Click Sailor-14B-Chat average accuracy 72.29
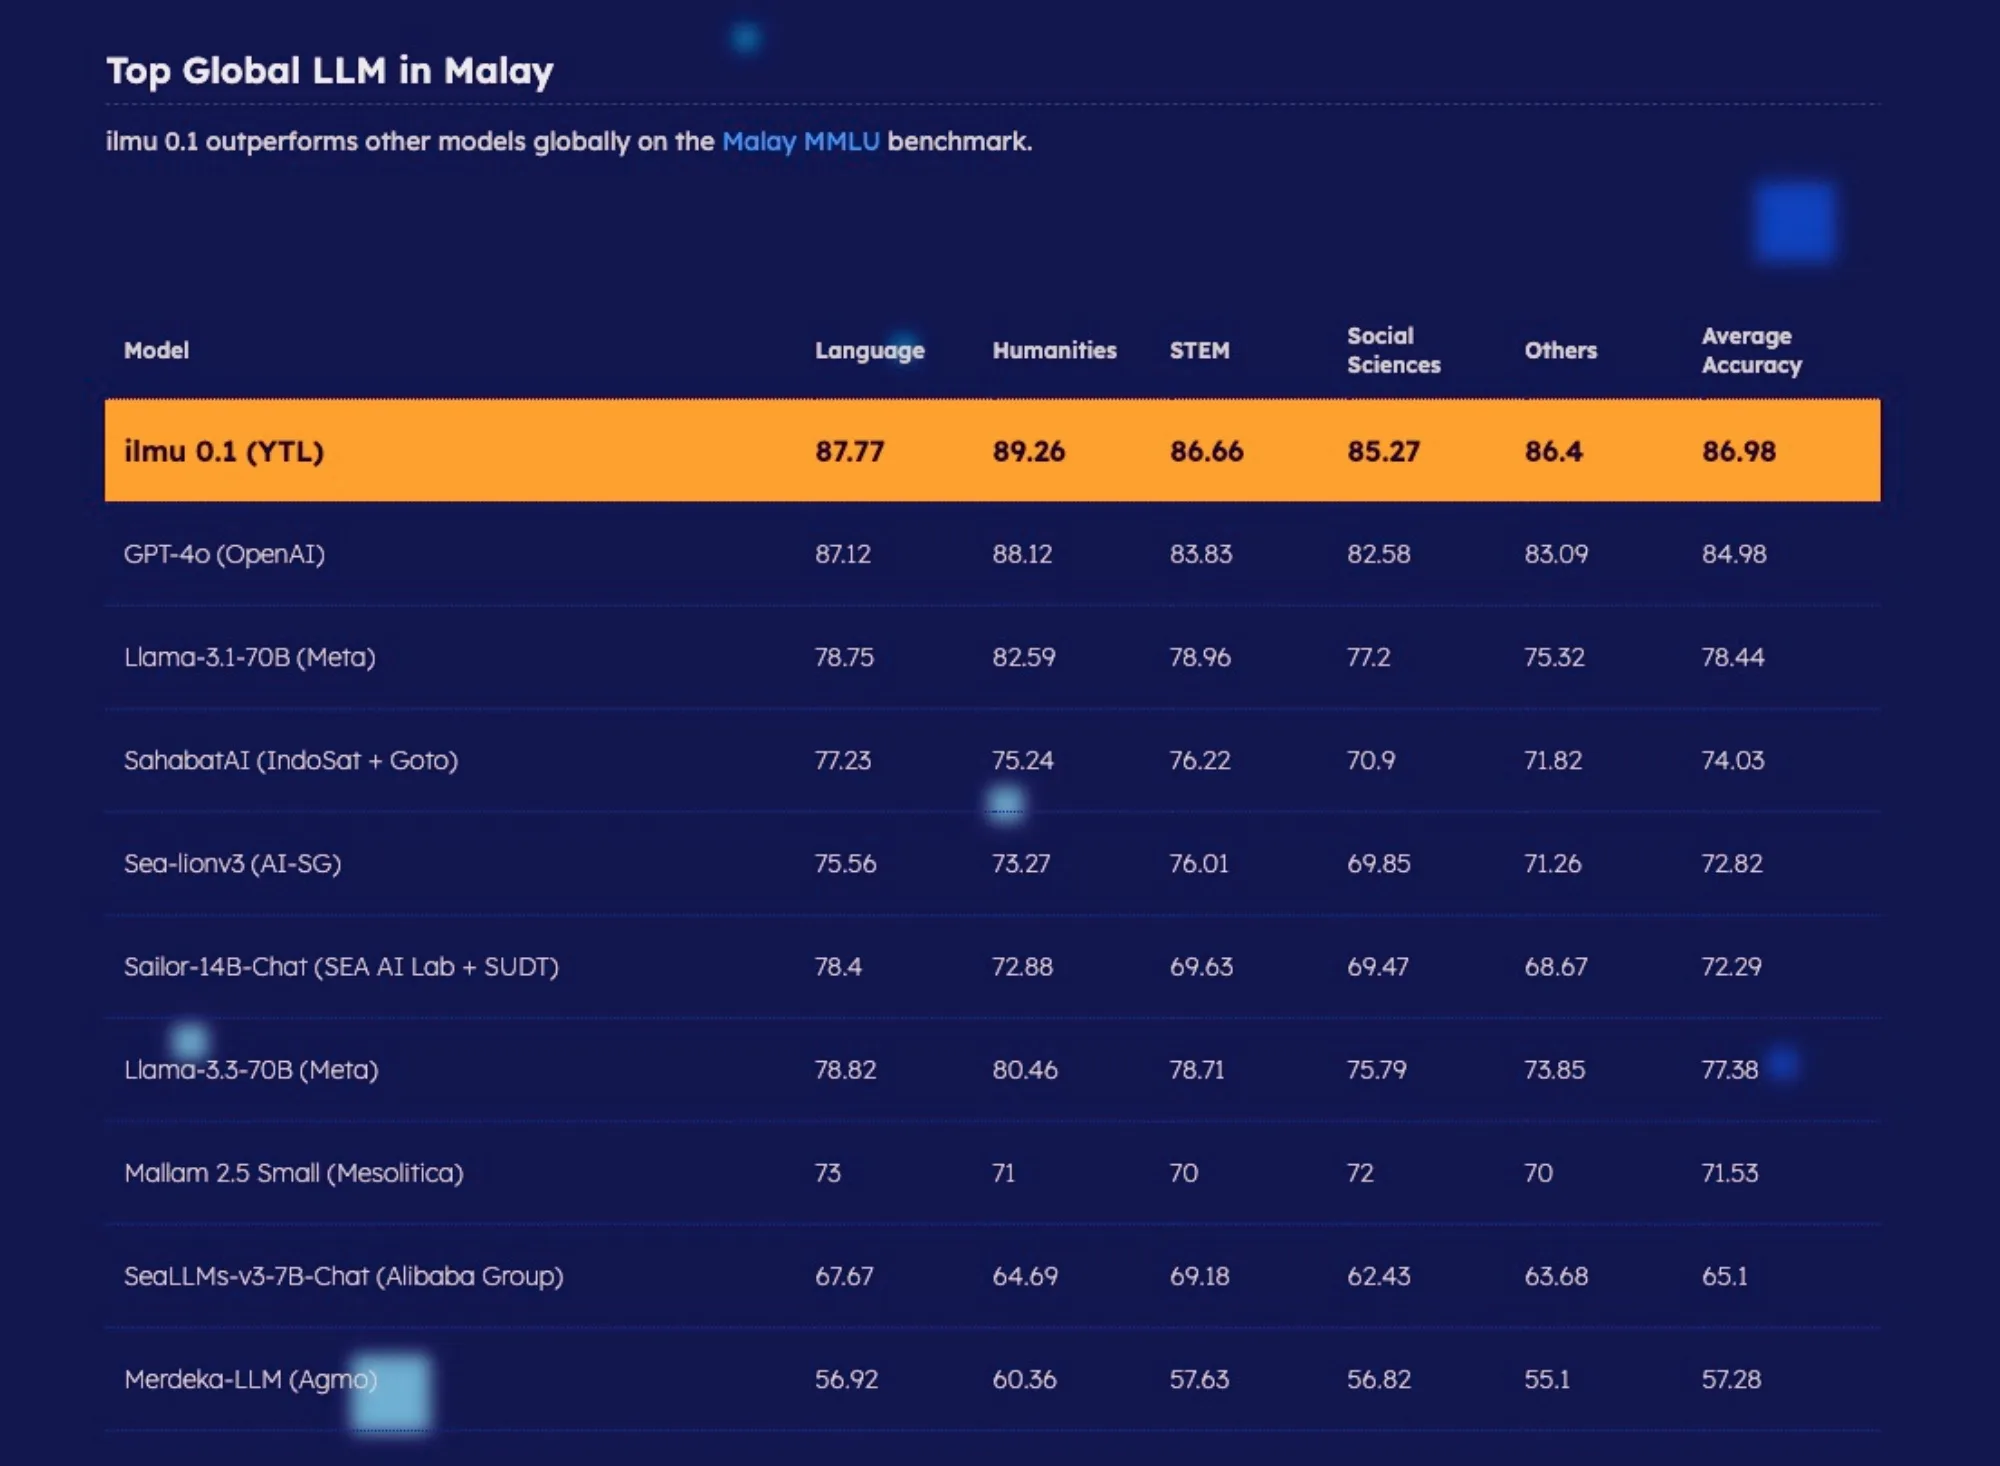The image size is (2000, 1466). pyautogui.click(x=1732, y=966)
